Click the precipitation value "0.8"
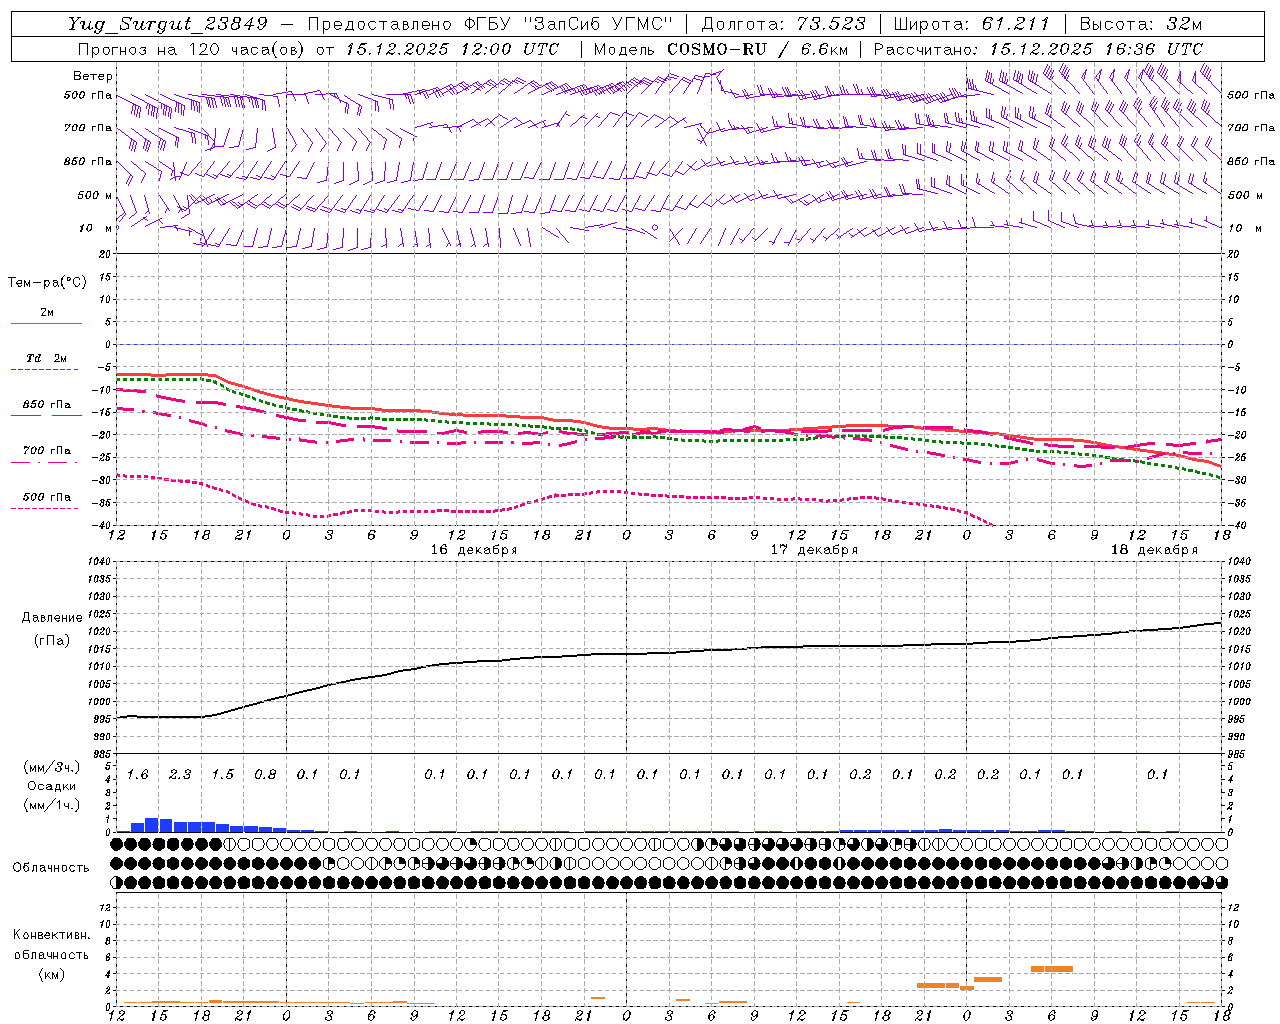Image resolution: width=1280 pixels, height=1024 pixels. [265, 774]
